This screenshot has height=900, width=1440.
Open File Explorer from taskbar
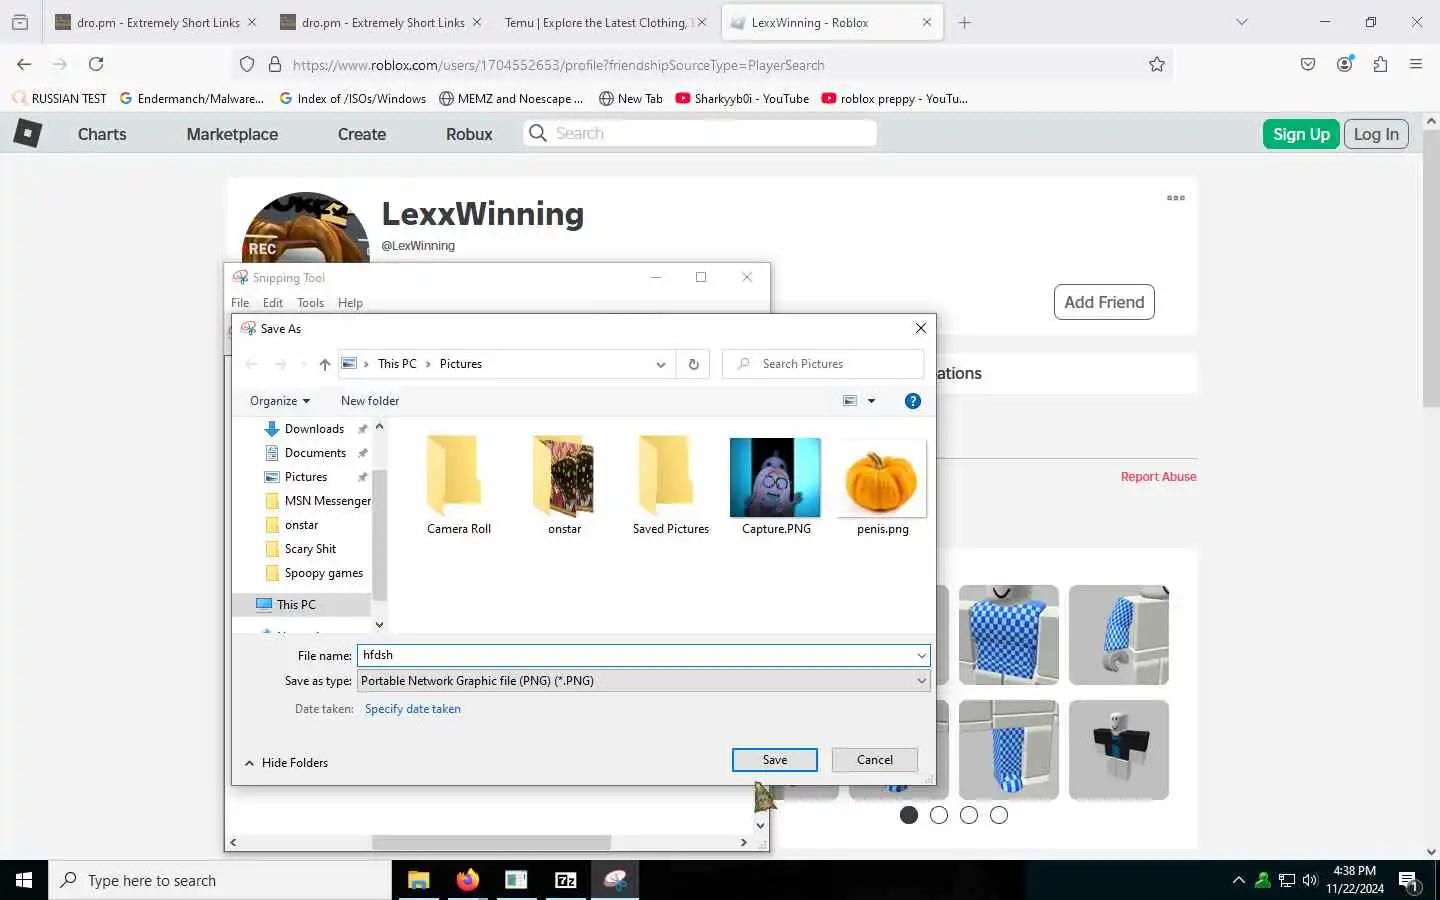(418, 880)
